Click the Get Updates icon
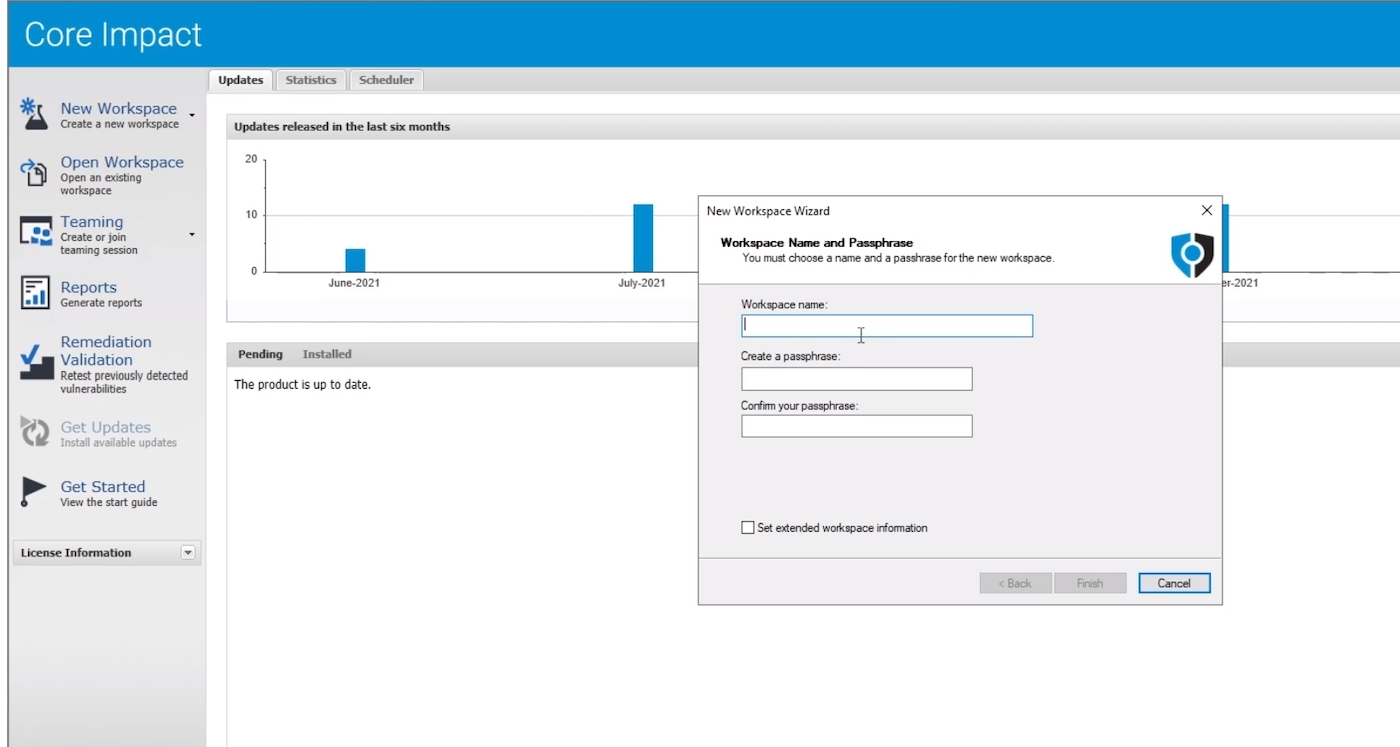 (33, 432)
